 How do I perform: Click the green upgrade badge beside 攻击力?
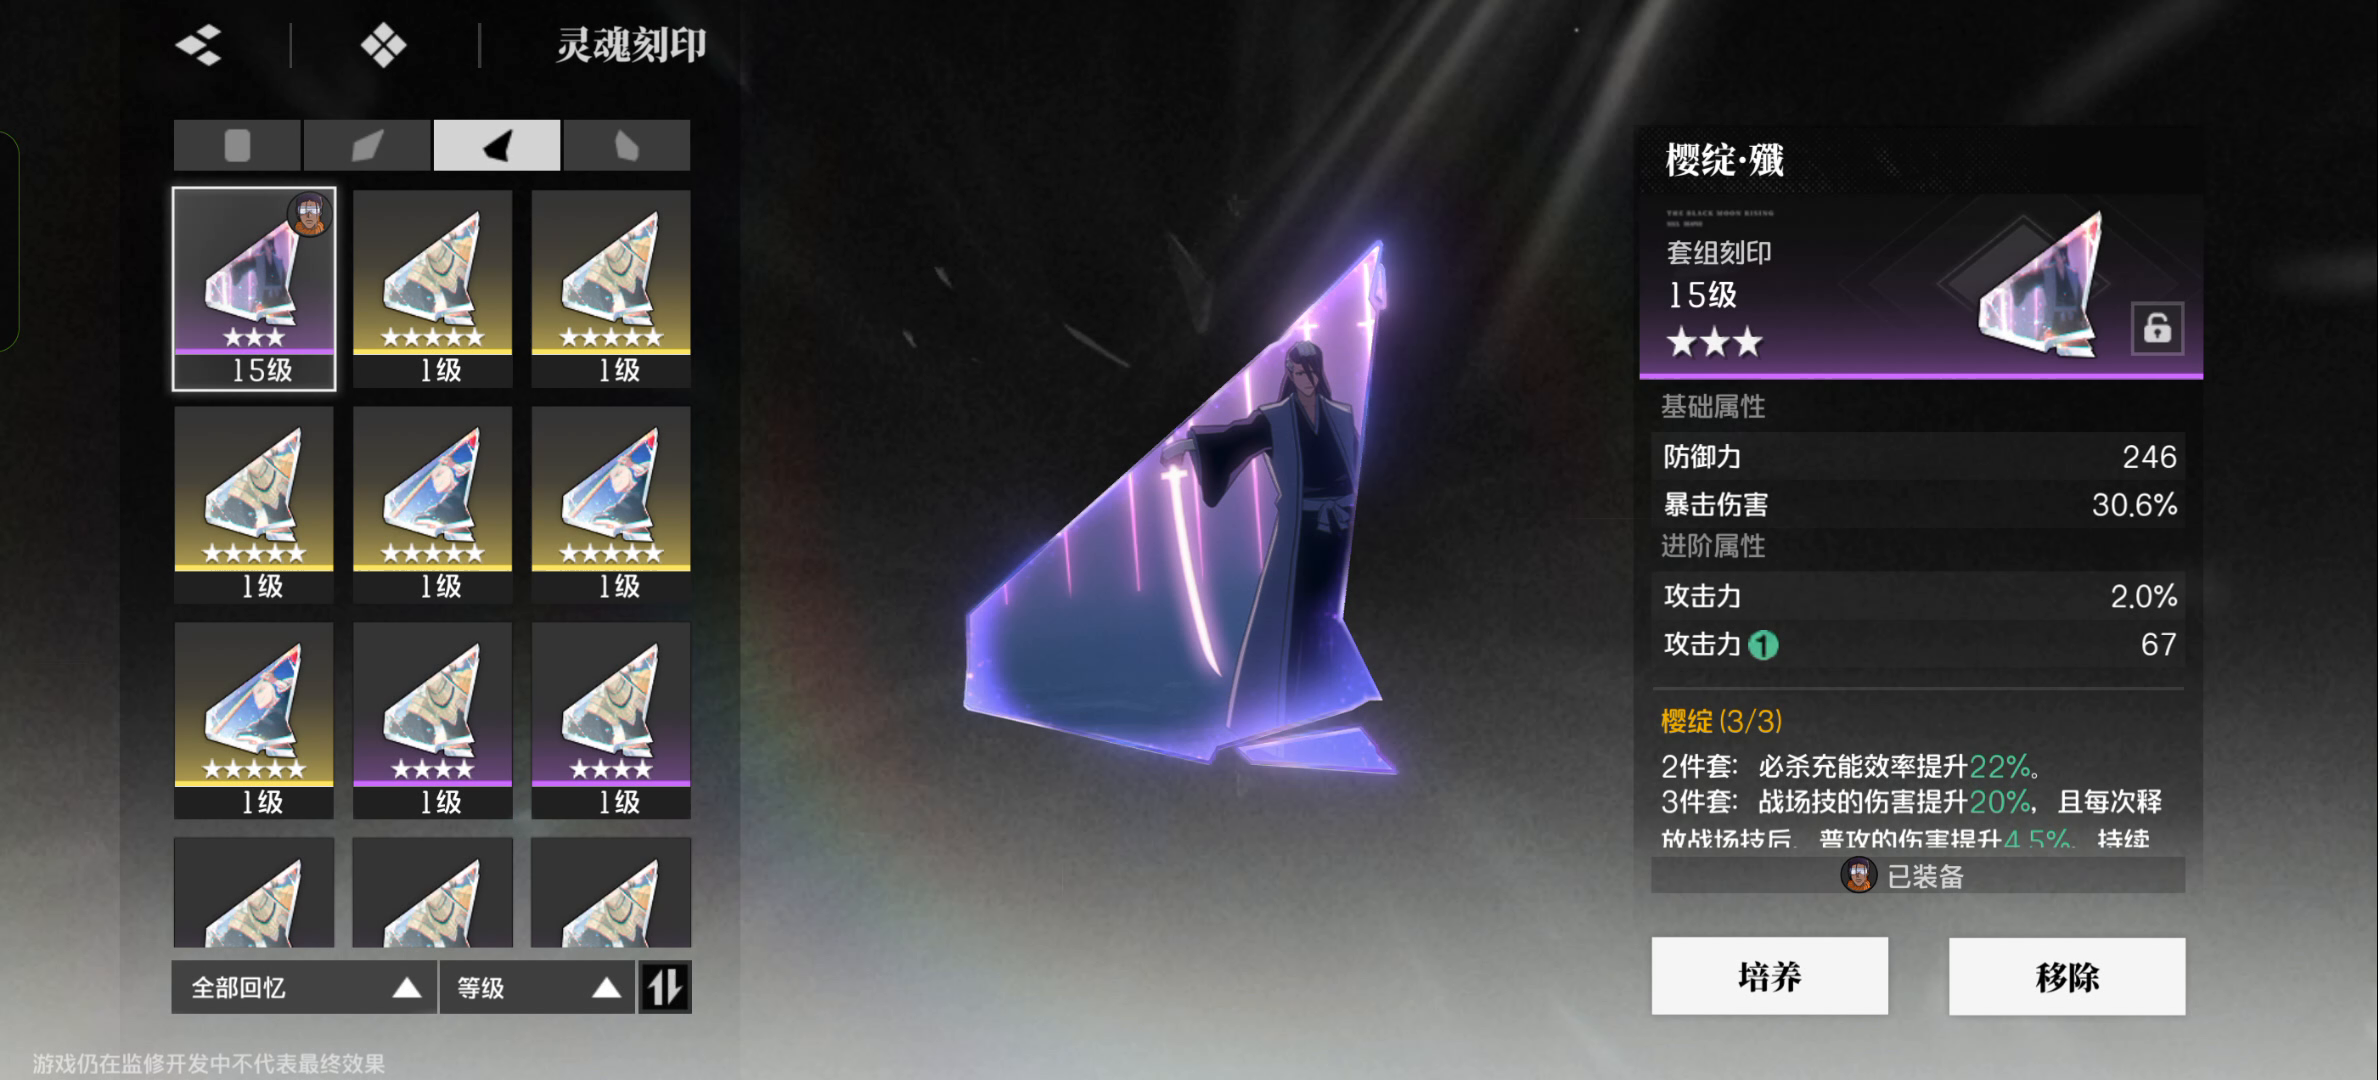pos(1763,645)
